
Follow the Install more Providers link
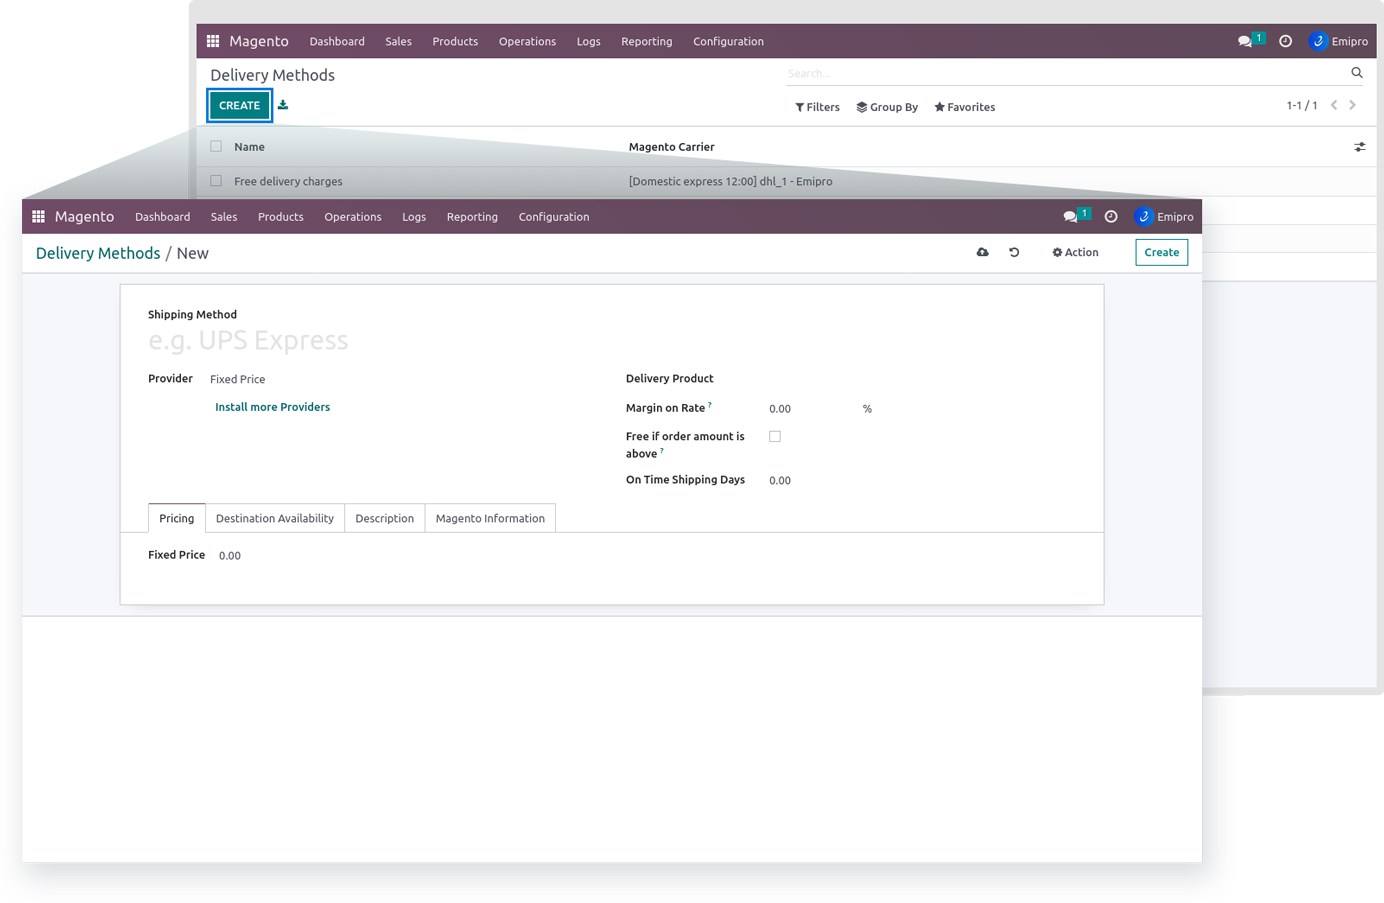(x=272, y=407)
